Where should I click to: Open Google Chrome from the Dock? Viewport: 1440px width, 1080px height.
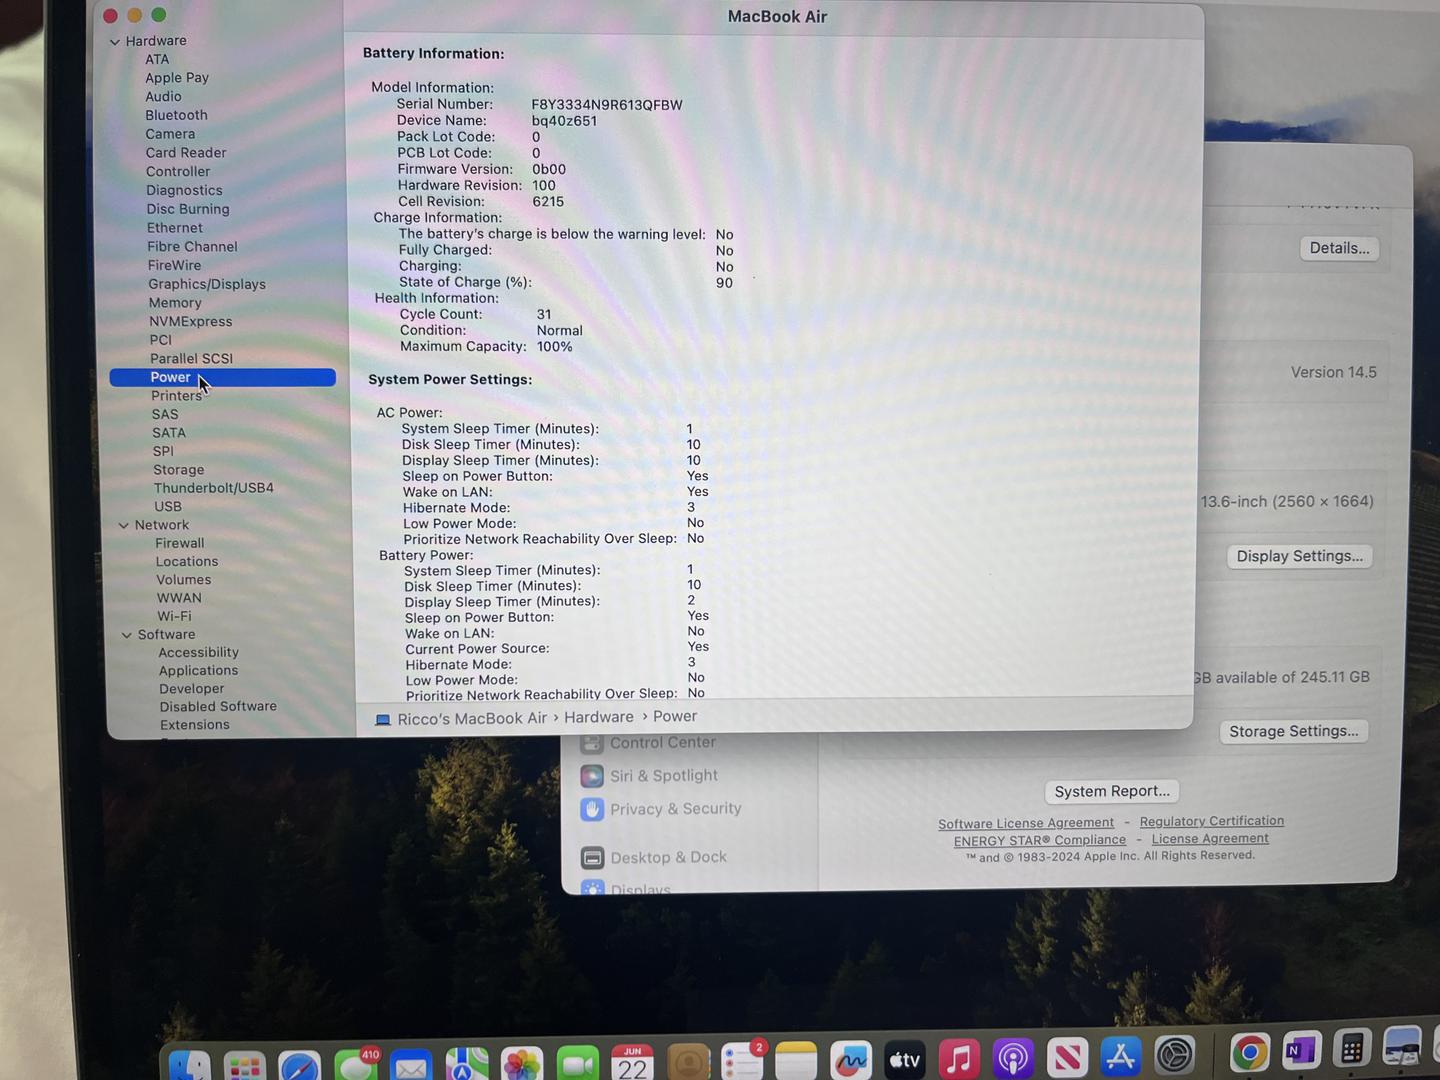(x=1249, y=1054)
